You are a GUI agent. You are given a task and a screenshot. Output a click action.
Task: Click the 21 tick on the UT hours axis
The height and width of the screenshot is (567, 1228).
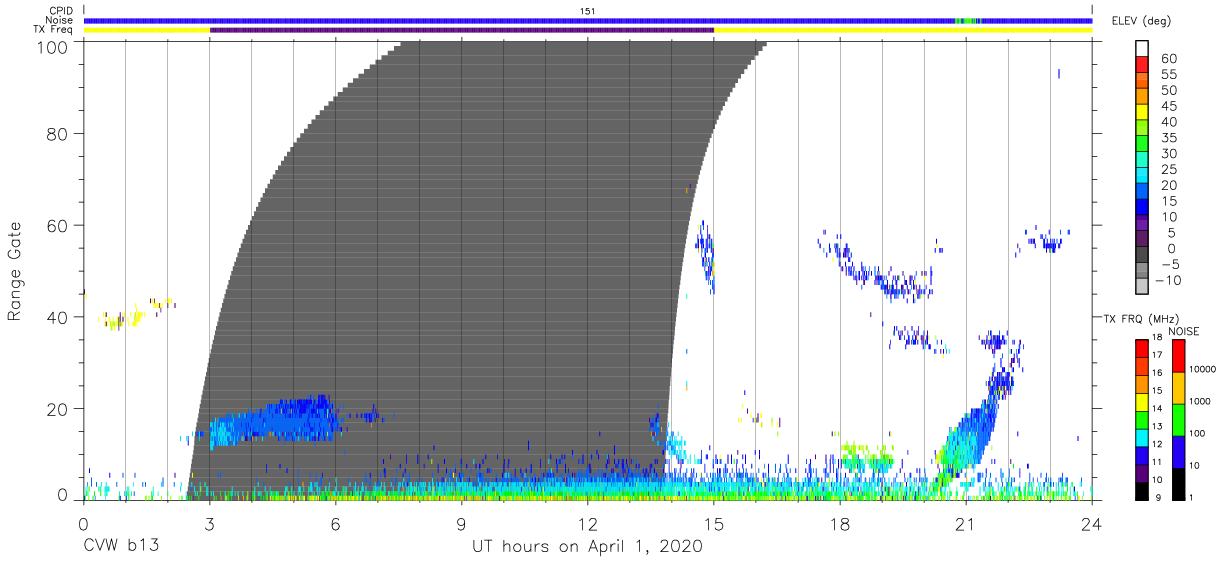[966, 524]
